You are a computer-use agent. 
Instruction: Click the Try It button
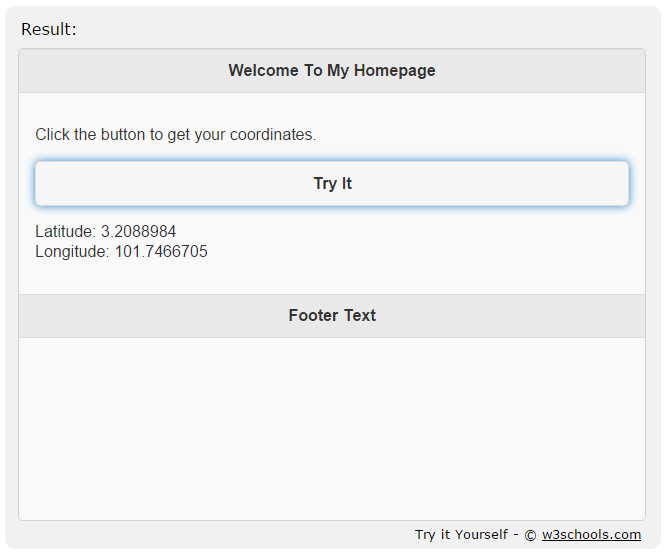coord(332,183)
